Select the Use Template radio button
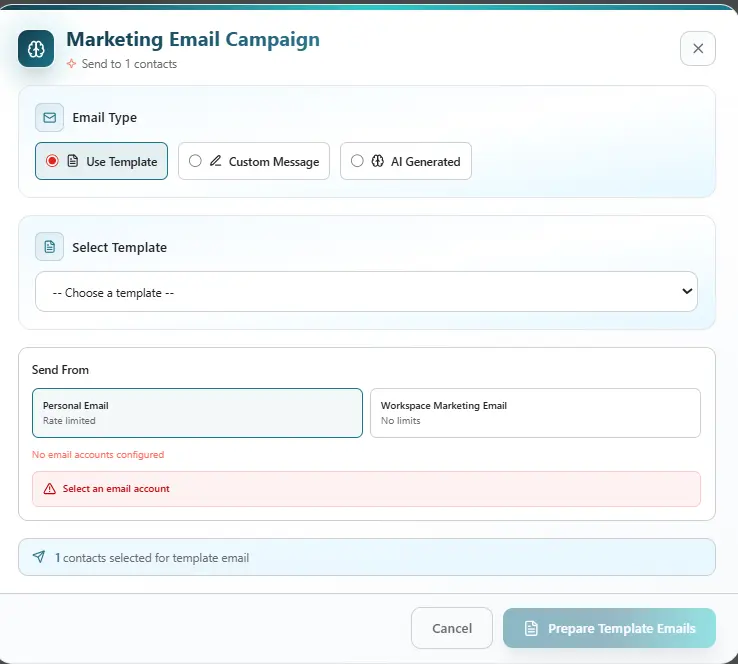The width and height of the screenshot is (738, 664). pos(52,161)
